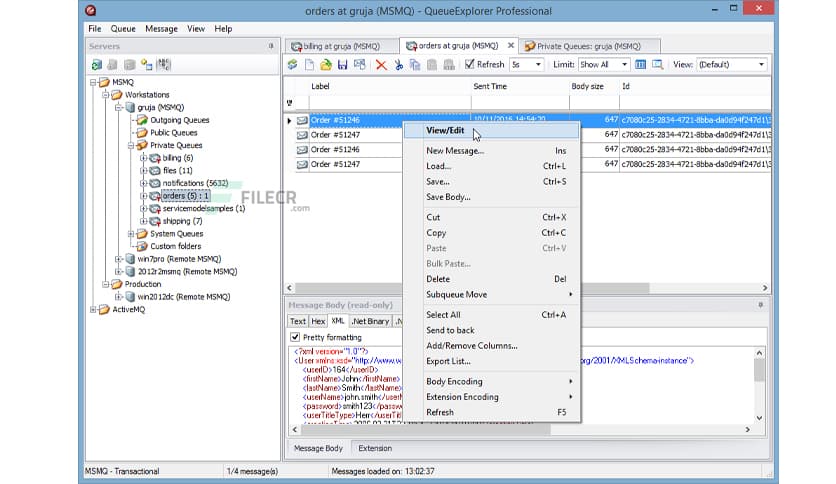
Task: Click the save floppy disk toolbar icon
Action: pyautogui.click(x=343, y=64)
